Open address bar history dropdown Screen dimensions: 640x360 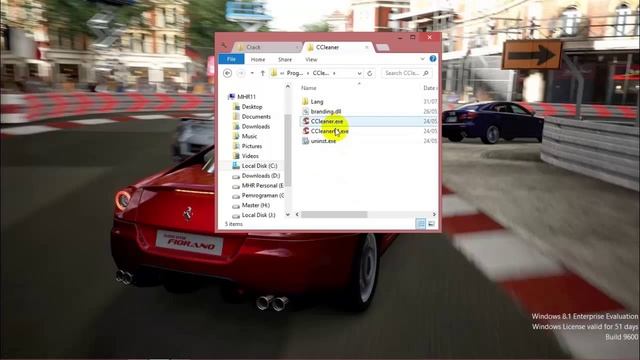click(359, 73)
